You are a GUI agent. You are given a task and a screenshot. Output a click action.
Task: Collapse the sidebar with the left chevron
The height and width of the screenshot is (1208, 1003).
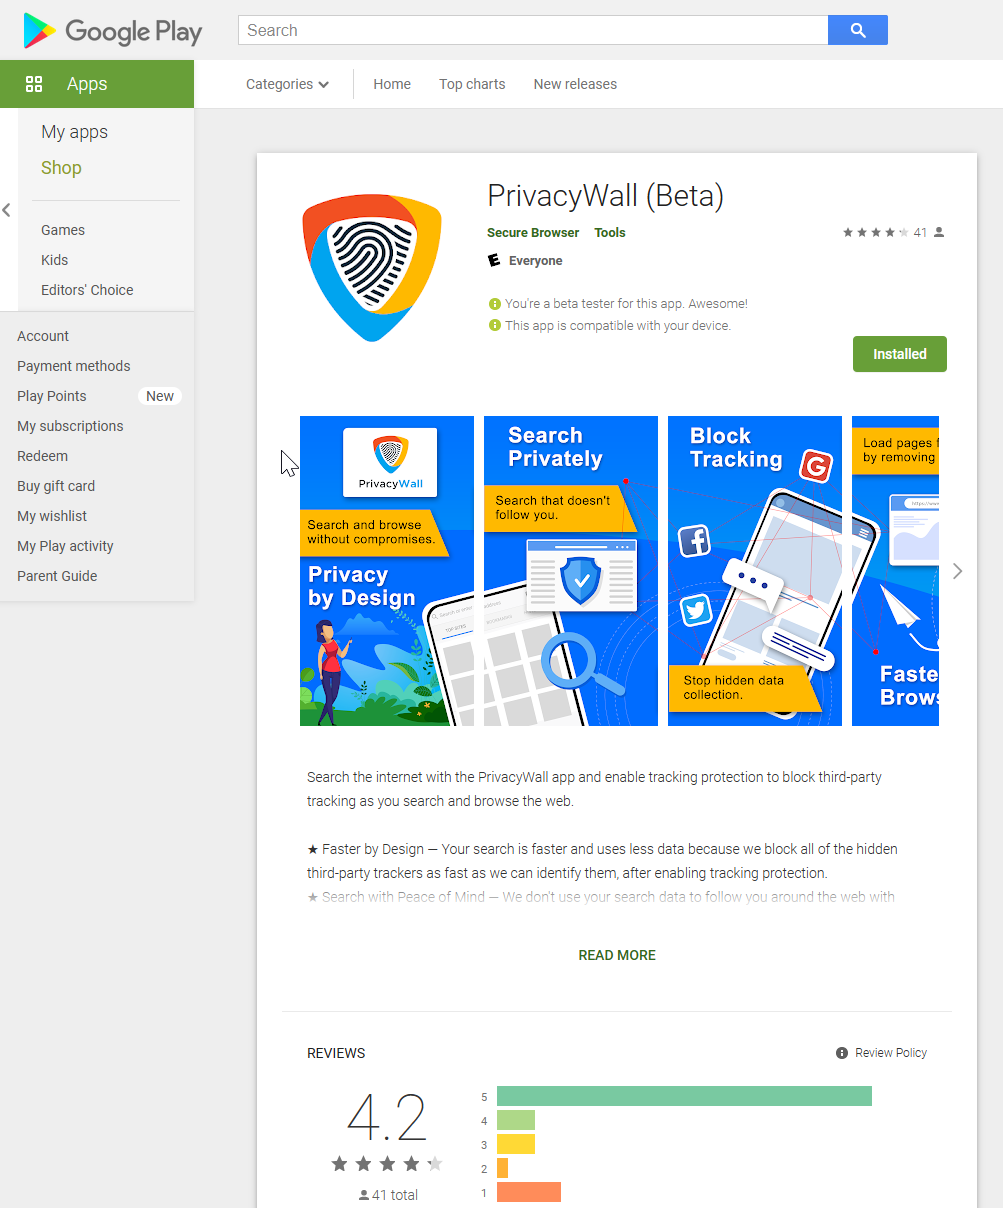7,210
